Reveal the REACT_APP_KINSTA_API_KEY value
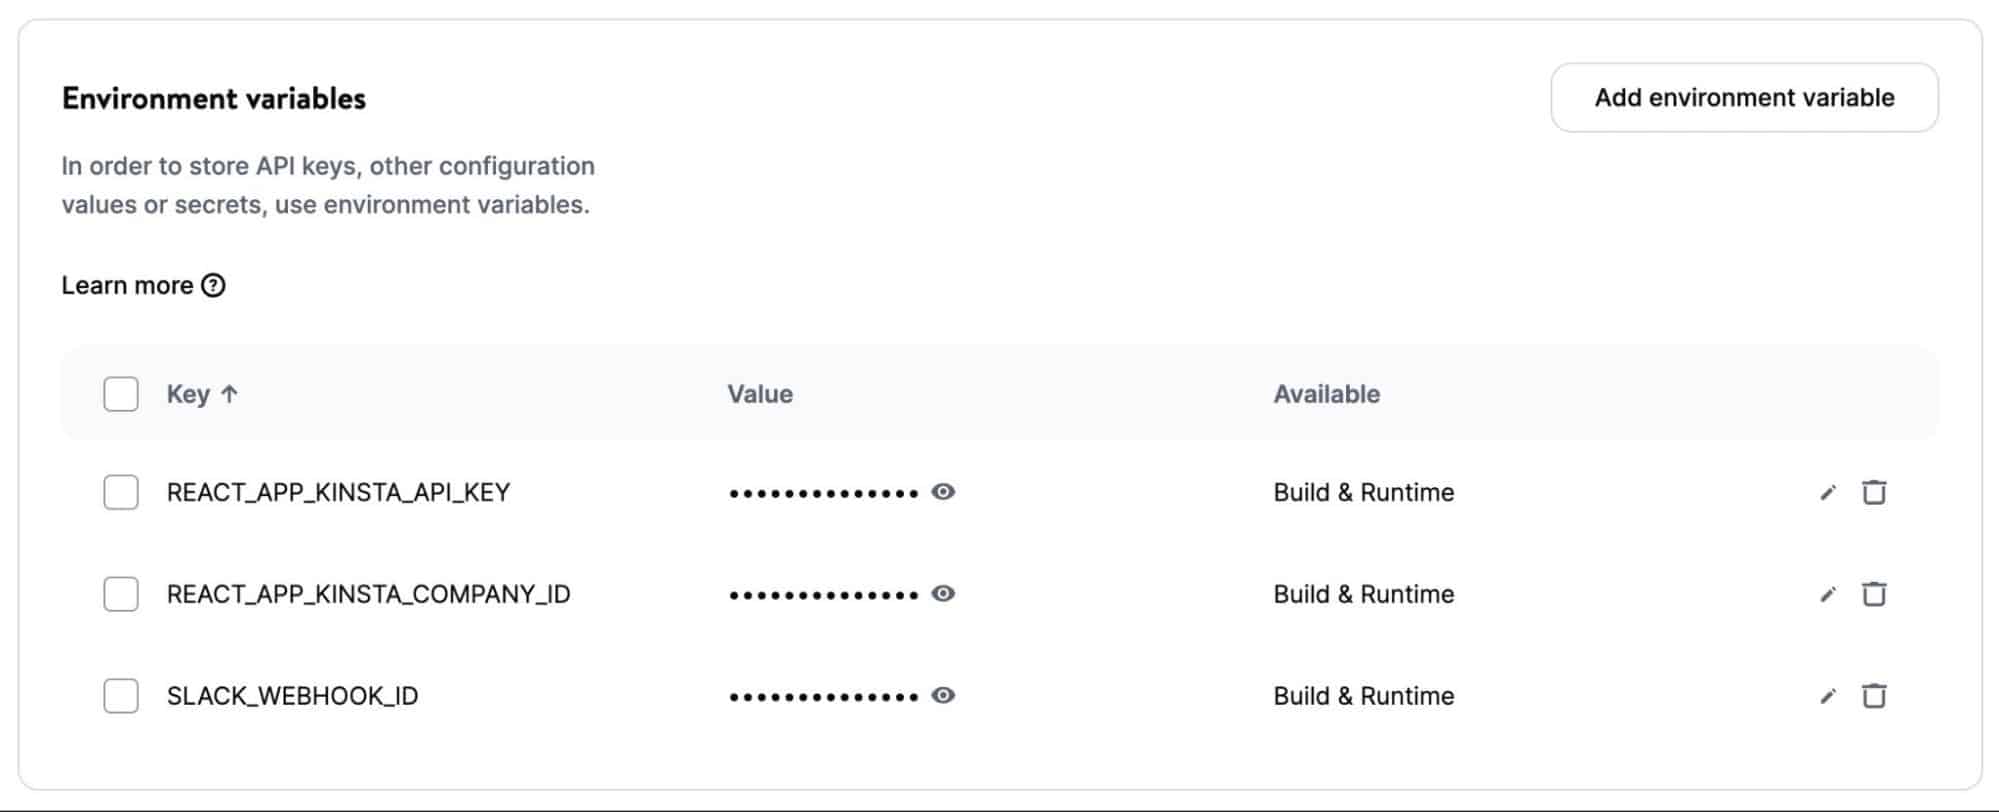This screenshot has width=1999, height=812. pos(943,492)
